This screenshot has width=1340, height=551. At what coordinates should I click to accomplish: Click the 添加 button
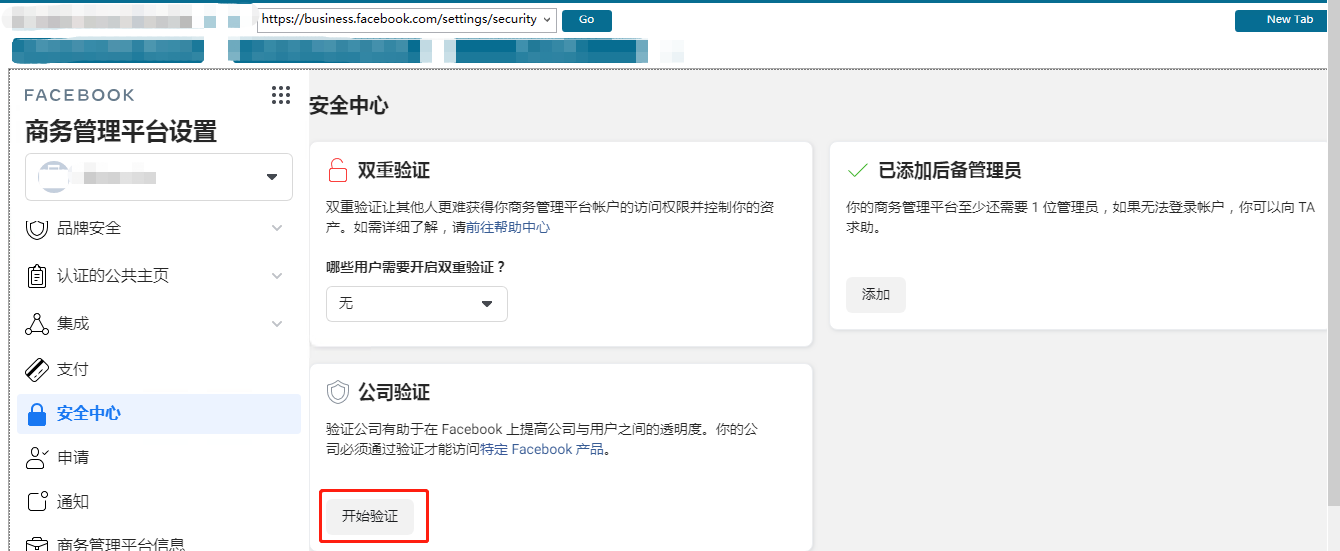point(876,295)
